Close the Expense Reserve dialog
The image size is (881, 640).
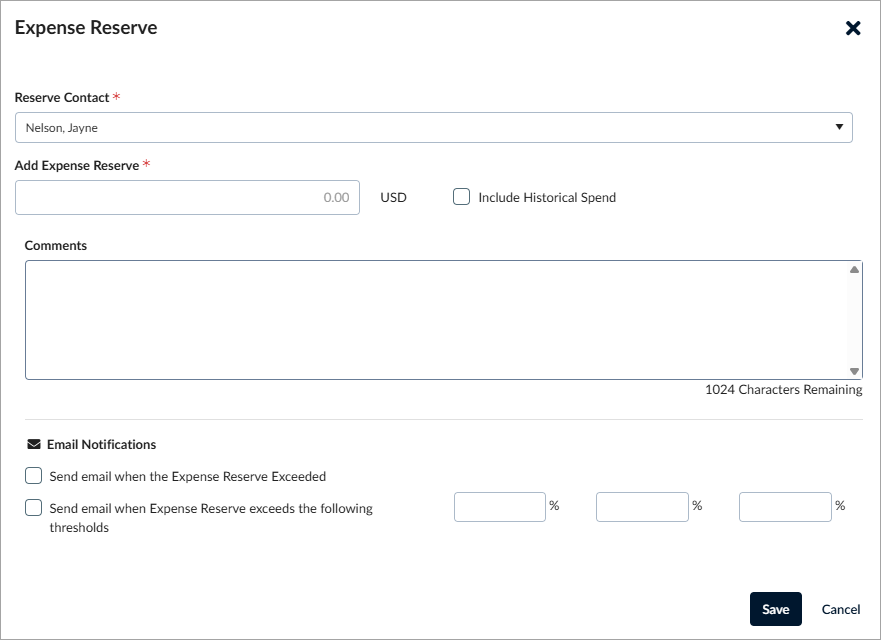pyautogui.click(x=853, y=28)
